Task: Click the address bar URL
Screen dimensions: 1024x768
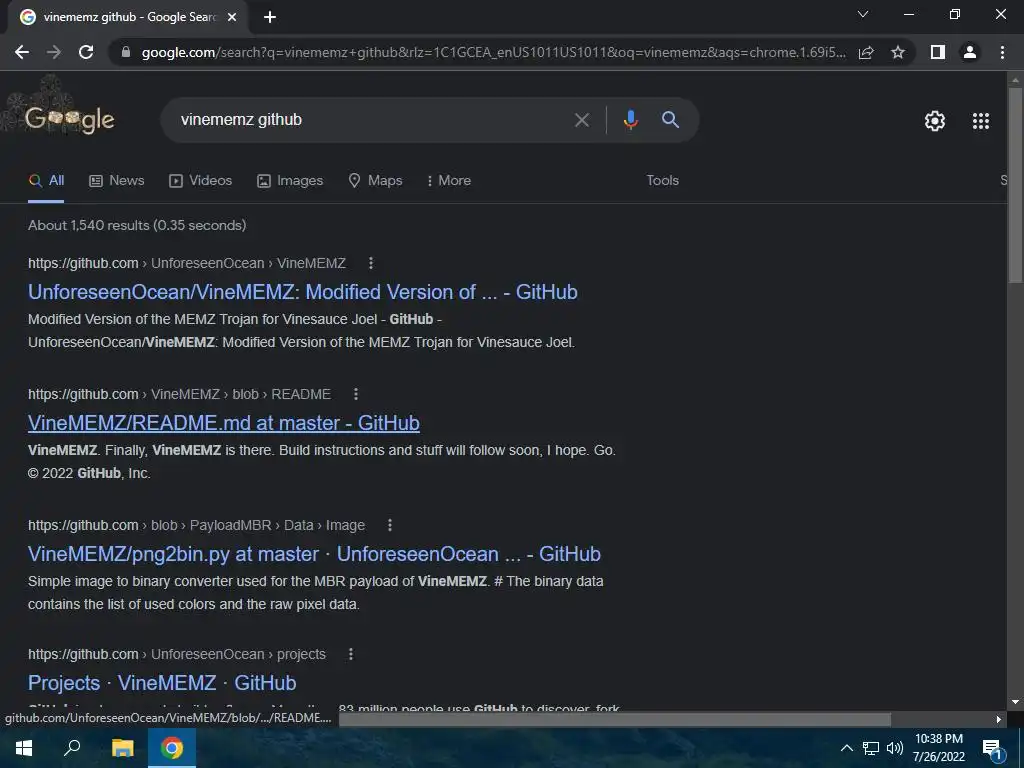Action: coord(493,52)
